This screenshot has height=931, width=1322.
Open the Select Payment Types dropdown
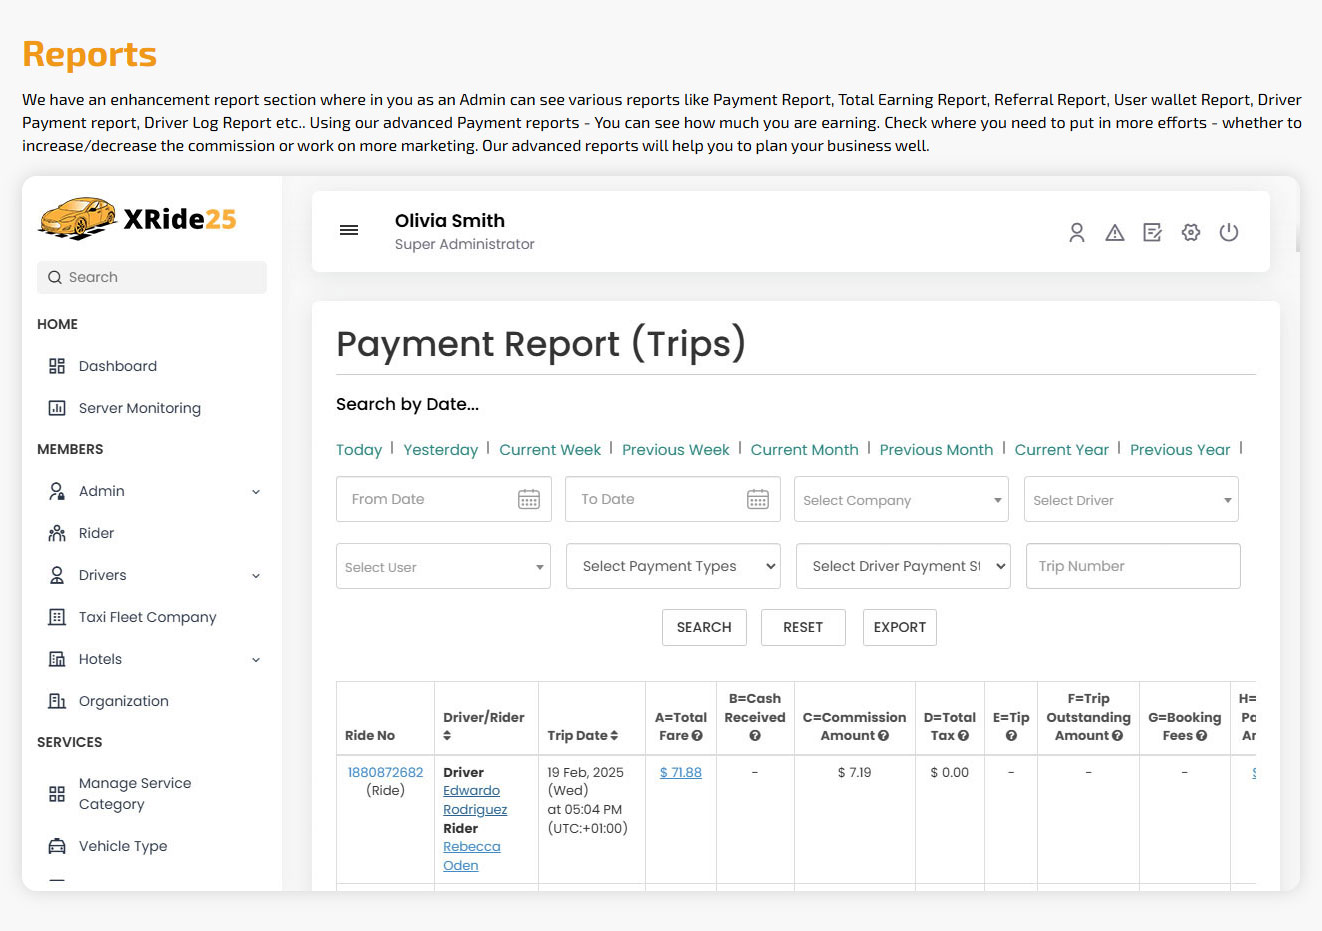673,566
